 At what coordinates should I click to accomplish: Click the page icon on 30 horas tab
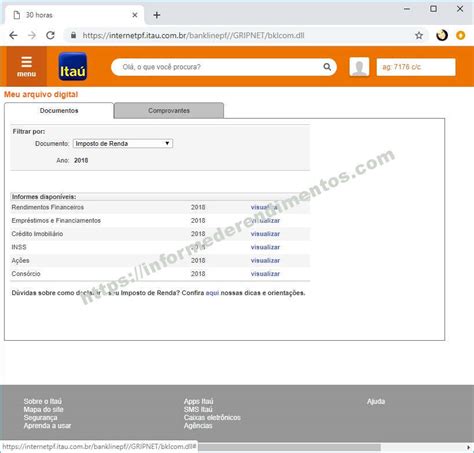coord(17,15)
